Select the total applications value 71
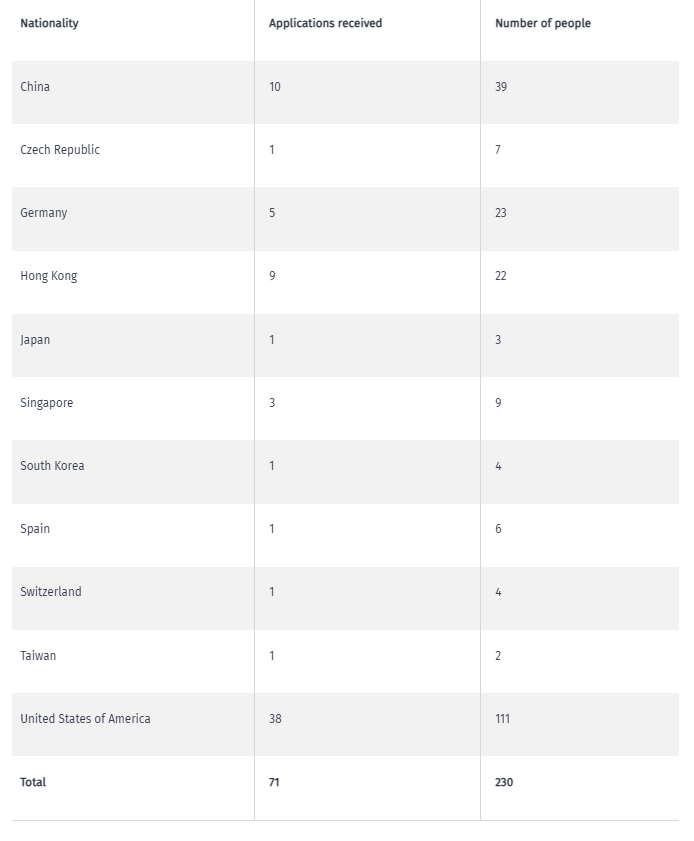Viewport: 694px width, 841px height. click(x=274, y=782)
